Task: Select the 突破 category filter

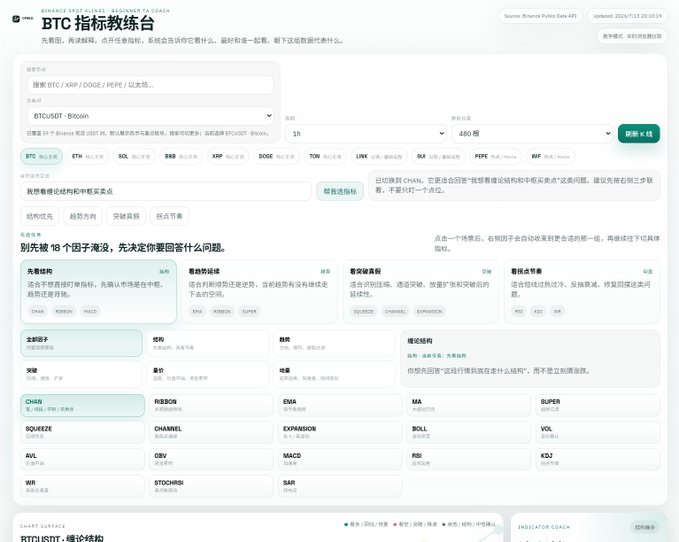Action: (x=81, y=374)
